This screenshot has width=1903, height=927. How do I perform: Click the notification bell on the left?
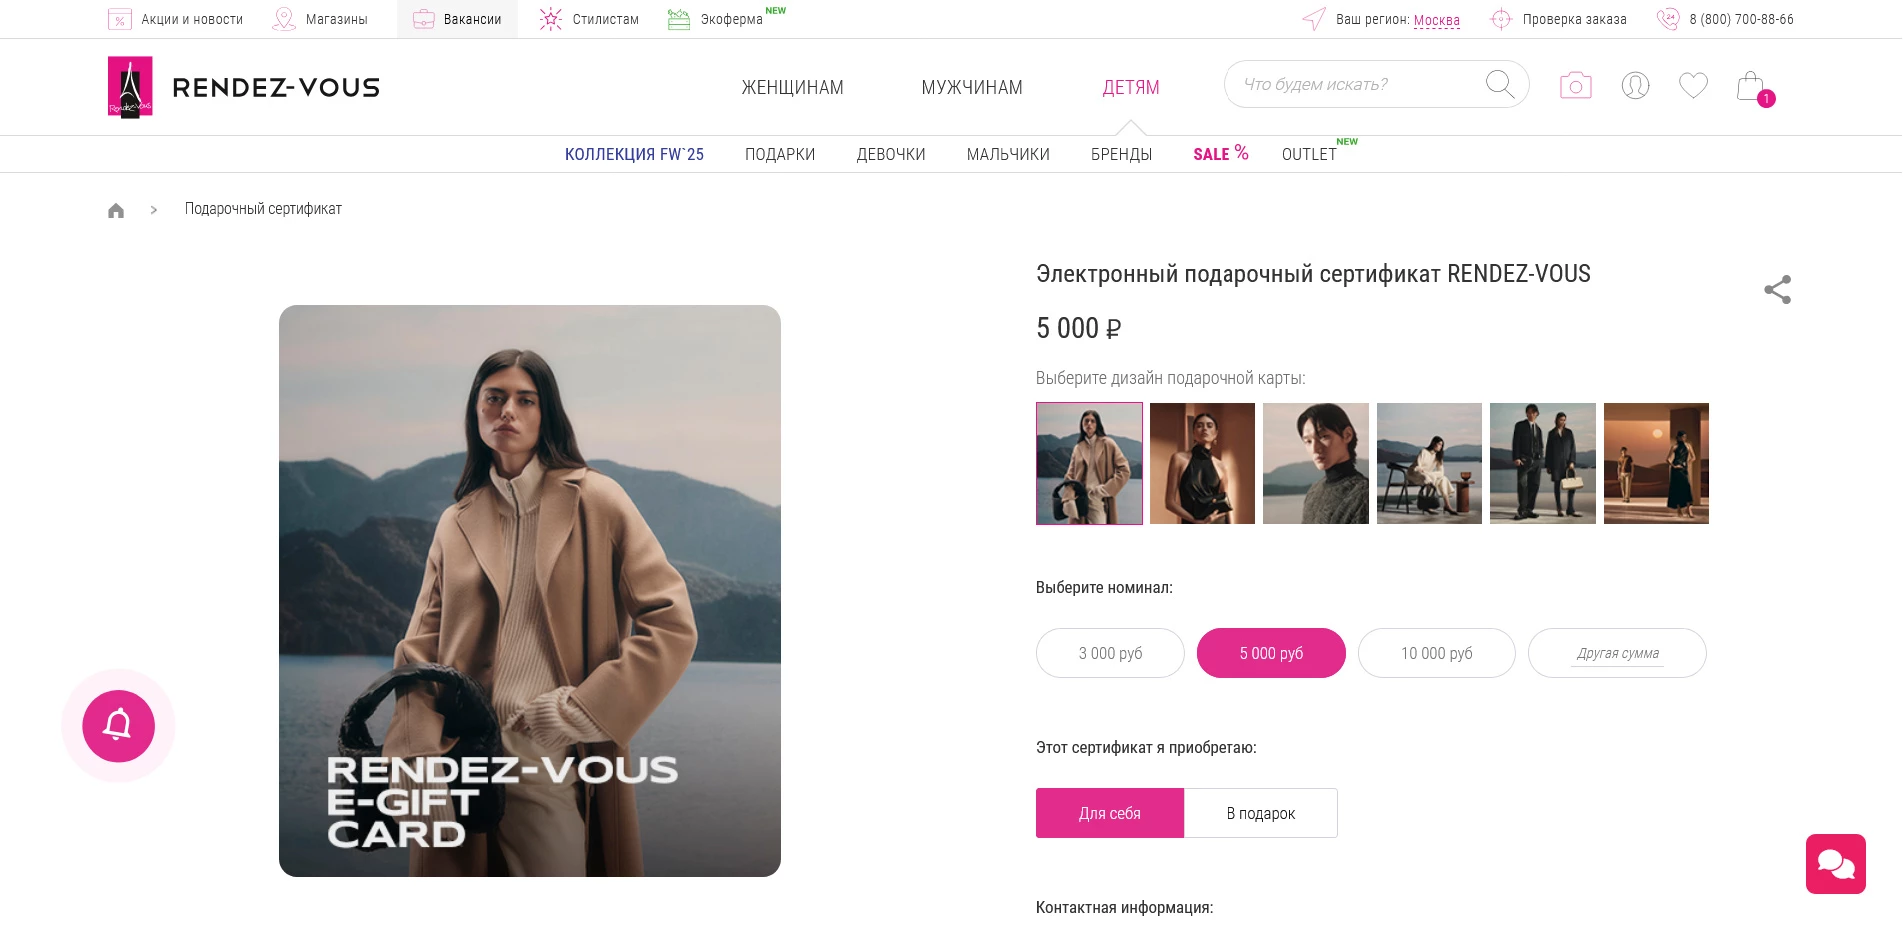117,725
